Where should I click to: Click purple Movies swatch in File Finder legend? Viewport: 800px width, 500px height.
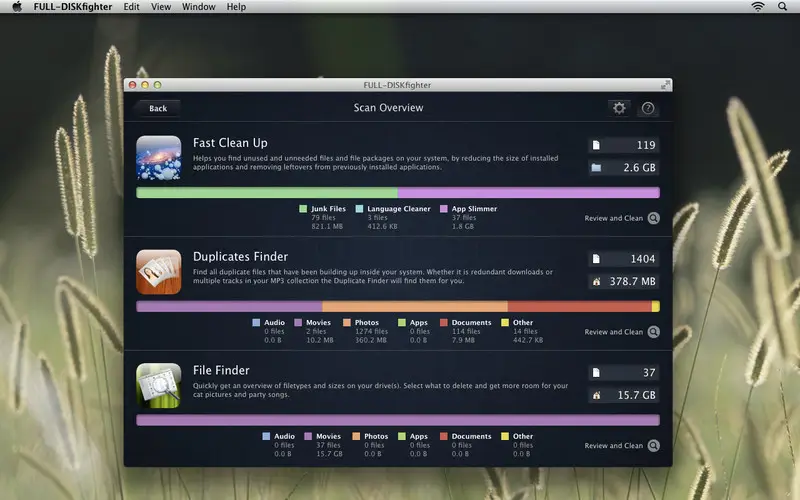coord(308,436)
